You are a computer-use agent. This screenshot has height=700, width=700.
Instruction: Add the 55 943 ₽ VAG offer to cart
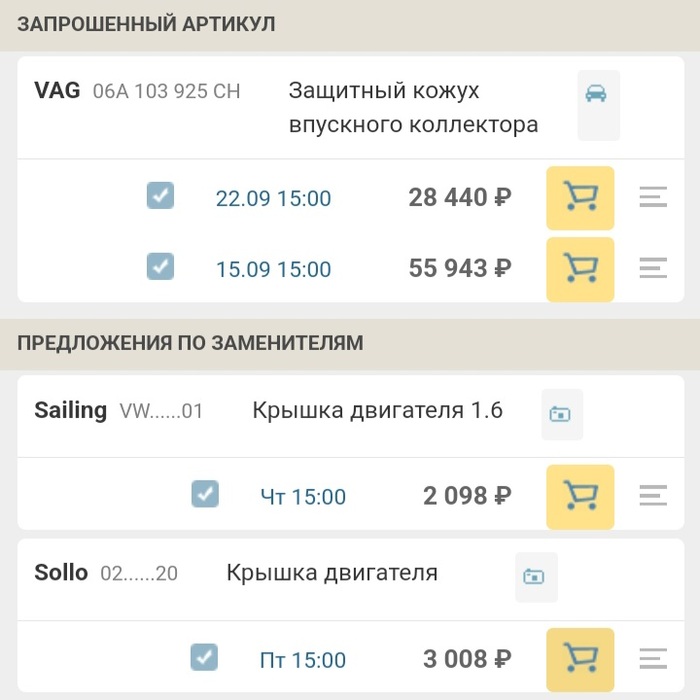point(580,269)
